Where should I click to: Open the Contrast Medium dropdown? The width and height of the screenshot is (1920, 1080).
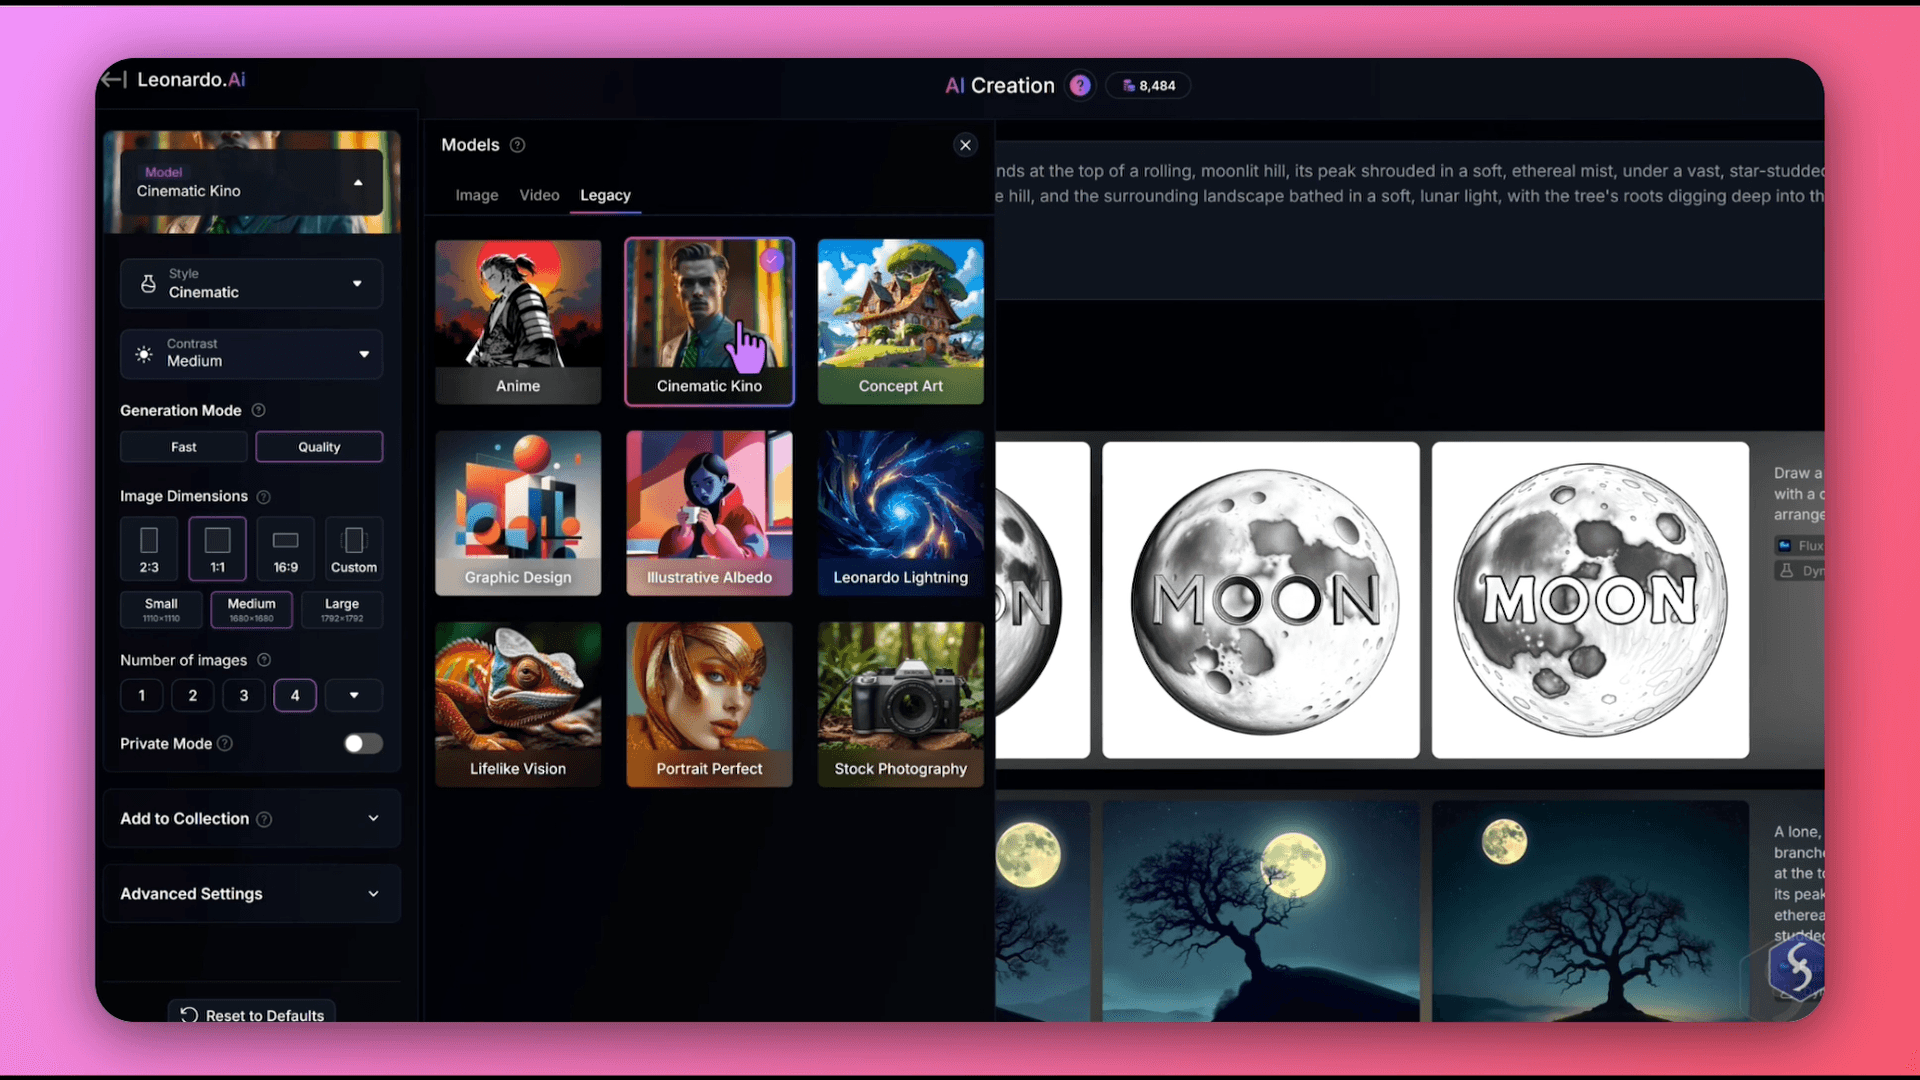pos(251,354)
